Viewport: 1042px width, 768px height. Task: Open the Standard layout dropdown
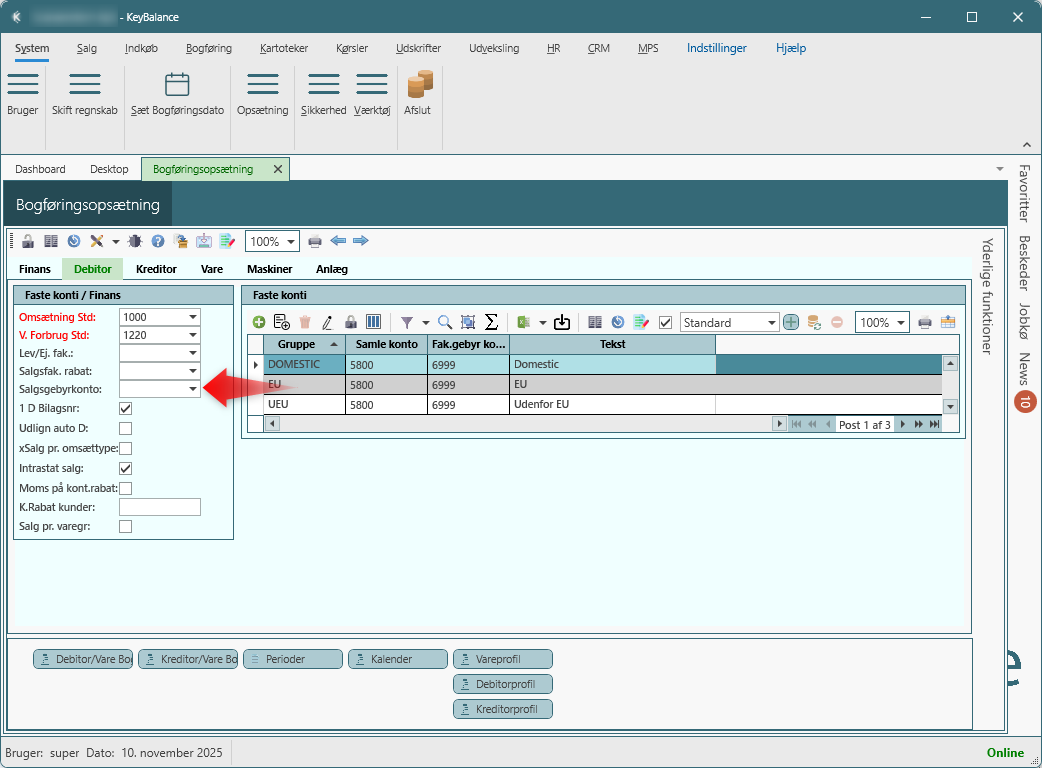(771, 323)
